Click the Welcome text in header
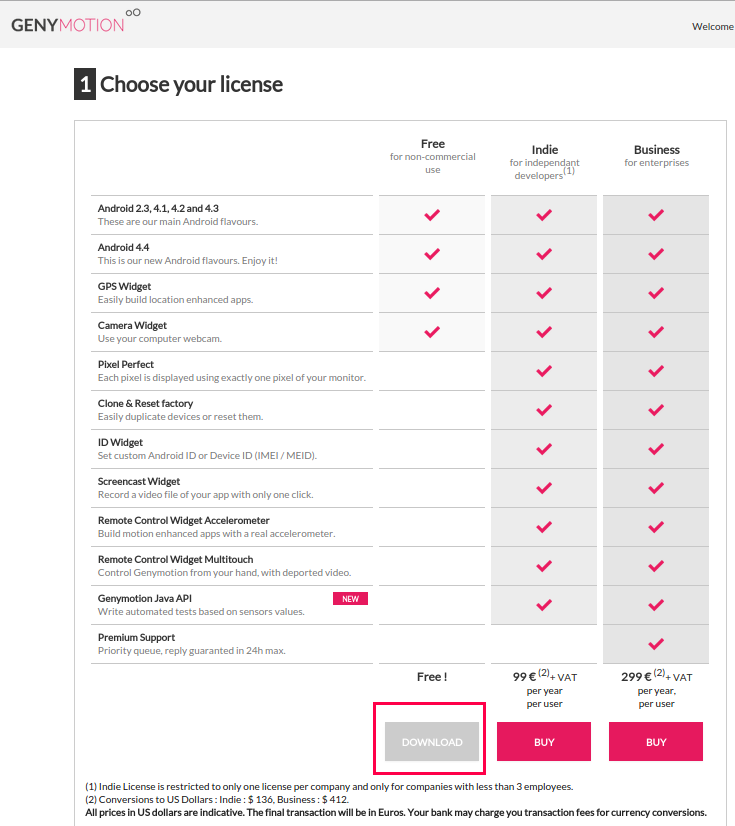 (x=713, y=26)
